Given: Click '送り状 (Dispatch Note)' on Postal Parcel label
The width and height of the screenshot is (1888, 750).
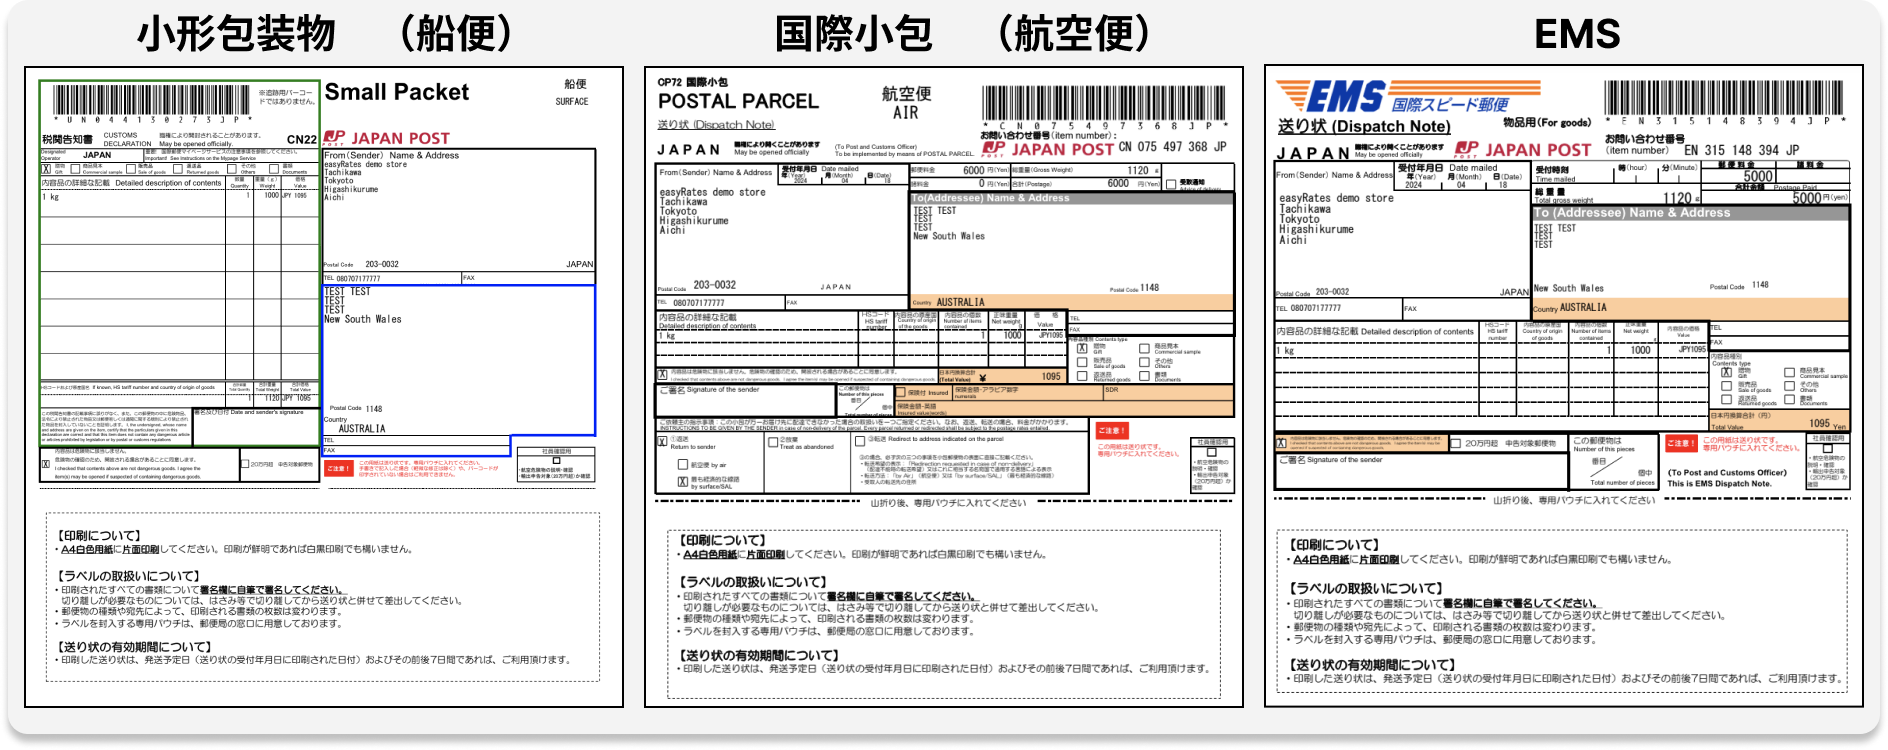Looking at the screenshot, I should [715, 125].
